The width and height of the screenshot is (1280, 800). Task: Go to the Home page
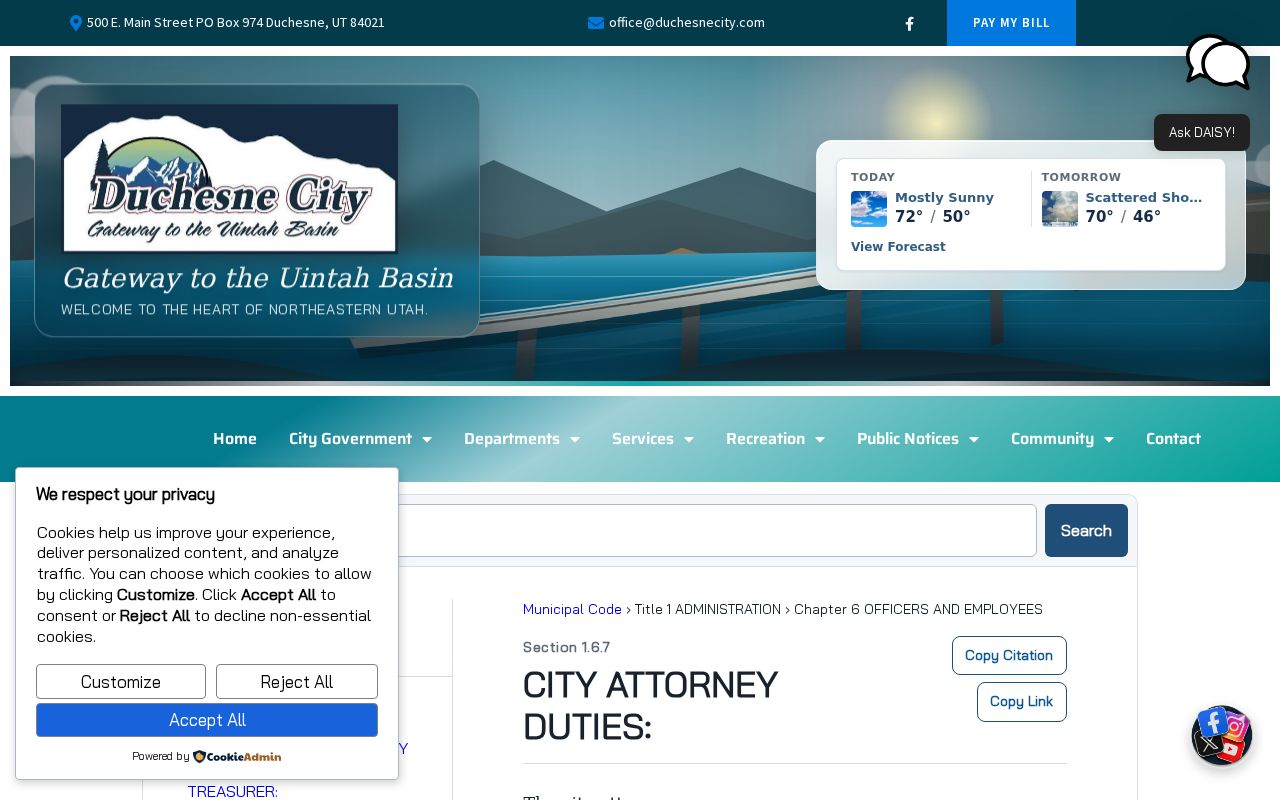235,439
